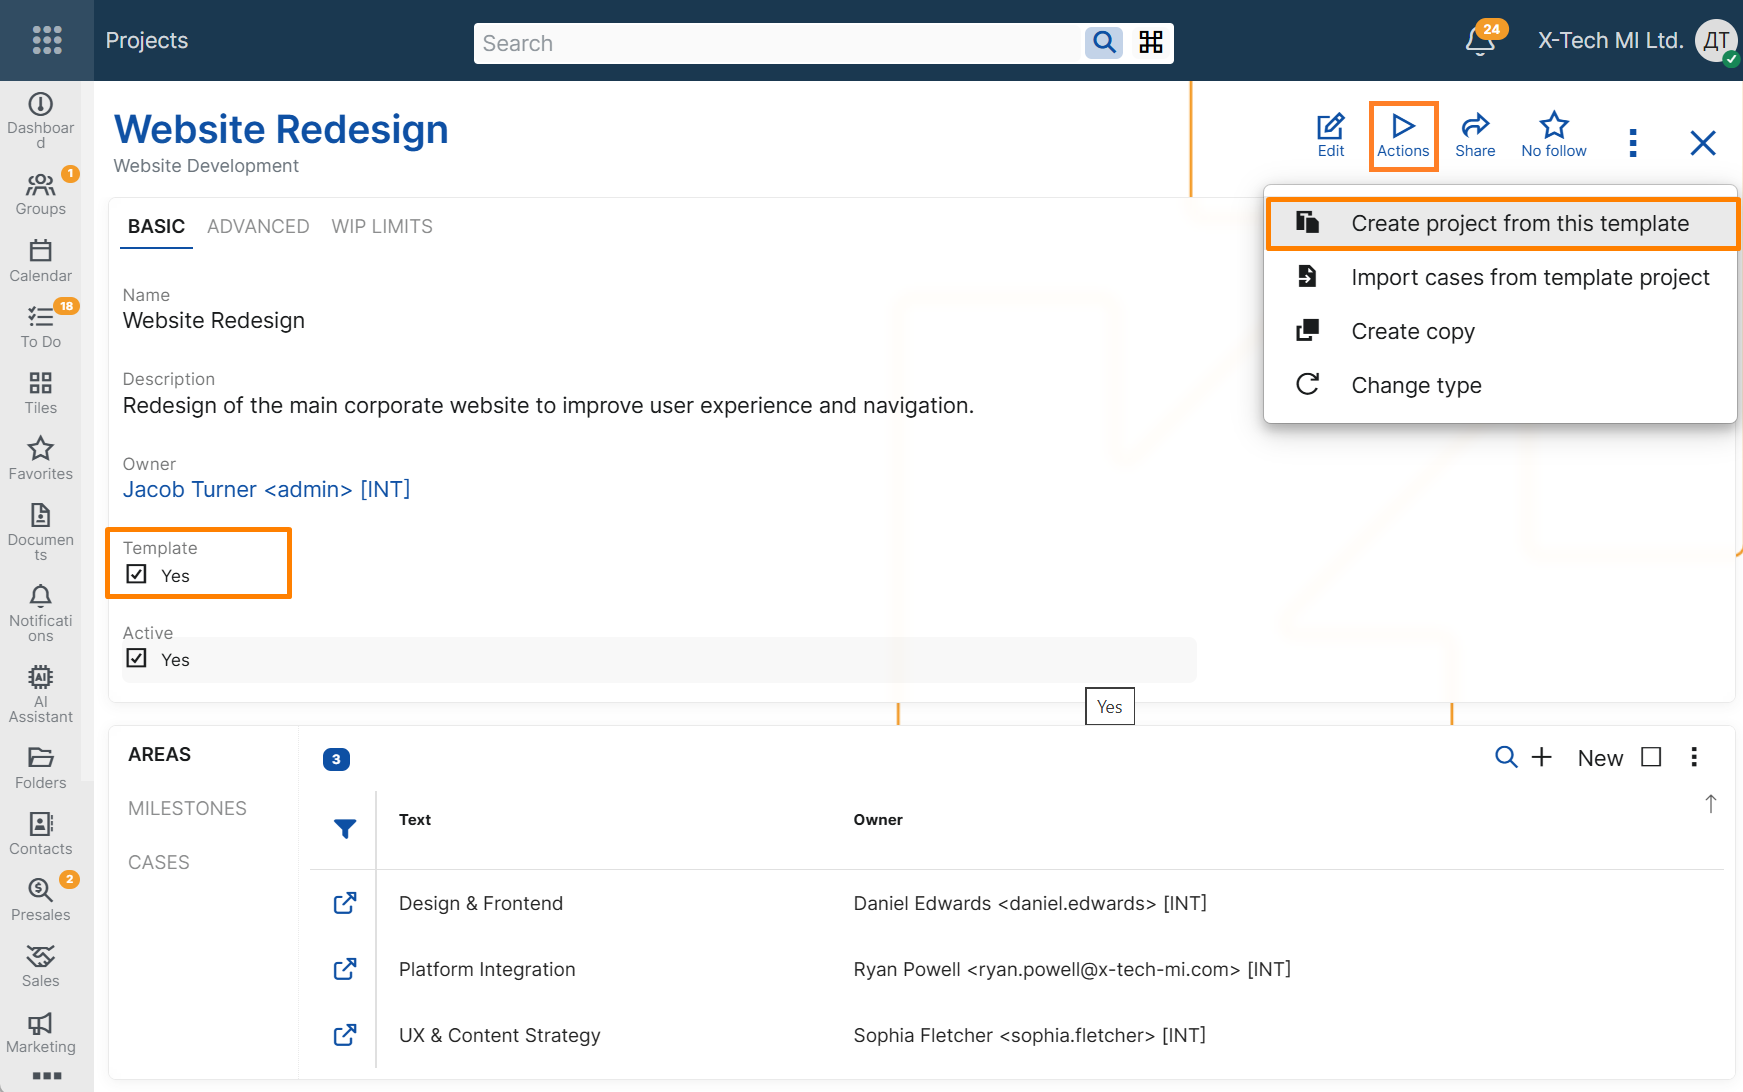Screen dimensions: 1743x1092
Task: Click the Design & Frontend row text
Action: pos(481,903)
